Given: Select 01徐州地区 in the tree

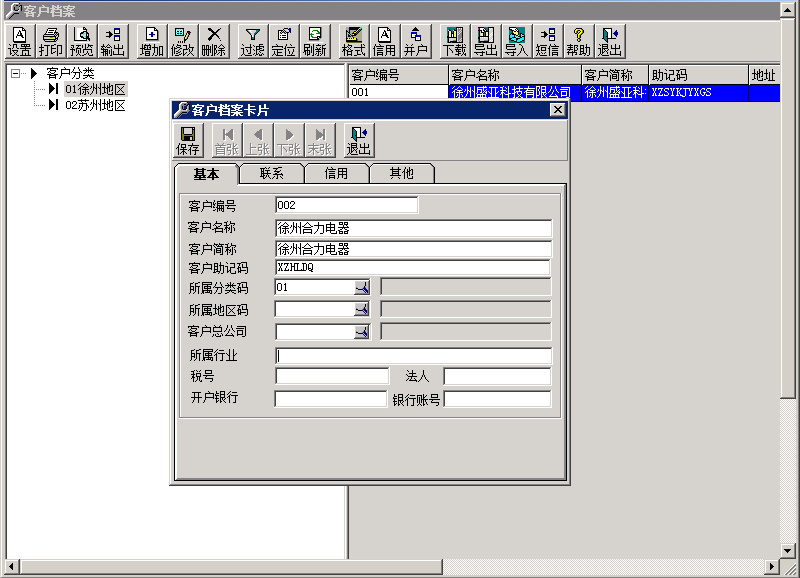Looking at the screenshot, I should (95, 89).
